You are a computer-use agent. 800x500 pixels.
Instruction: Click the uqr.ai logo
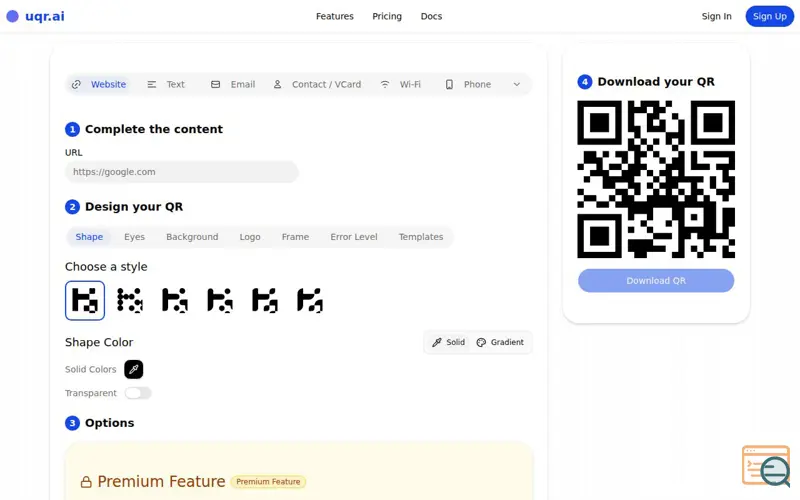point(35,16)
